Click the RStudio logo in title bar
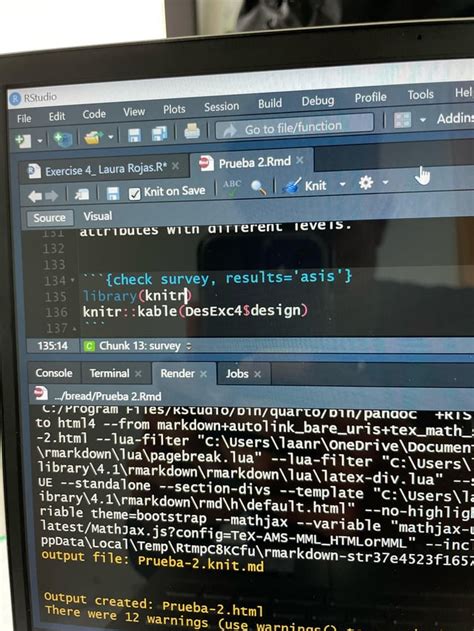 [x=15, y=99]
